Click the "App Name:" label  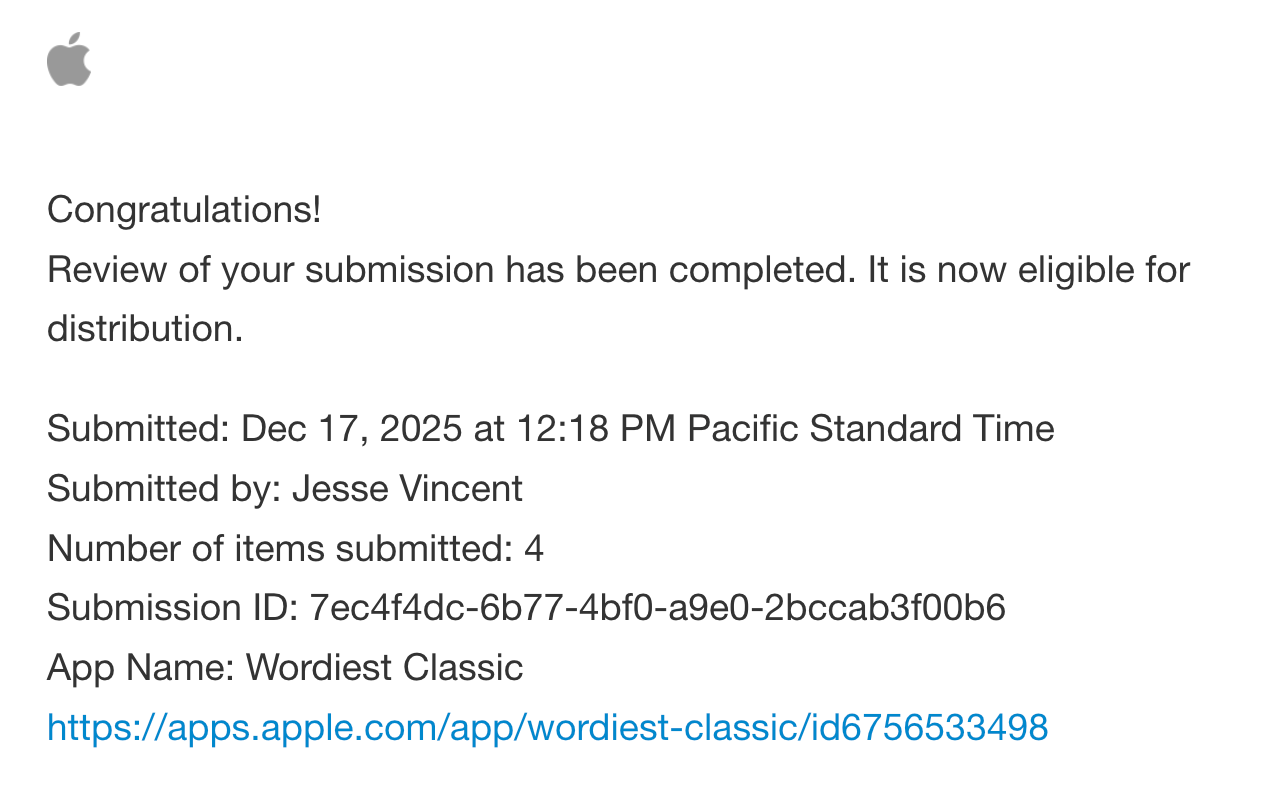coord(141,668)
